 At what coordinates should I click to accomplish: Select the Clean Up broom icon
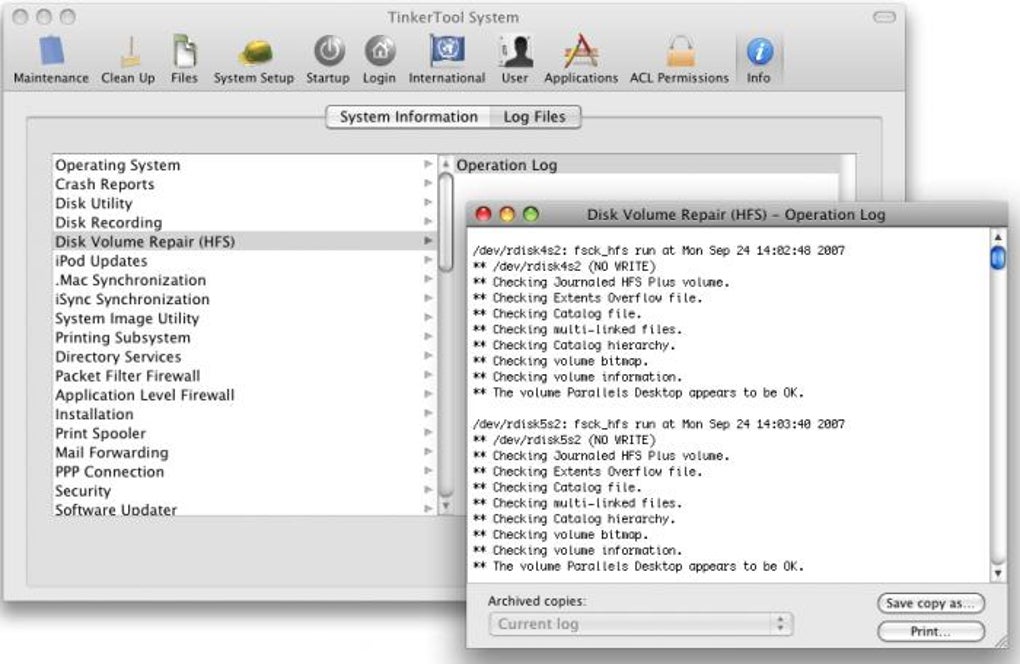128,52
